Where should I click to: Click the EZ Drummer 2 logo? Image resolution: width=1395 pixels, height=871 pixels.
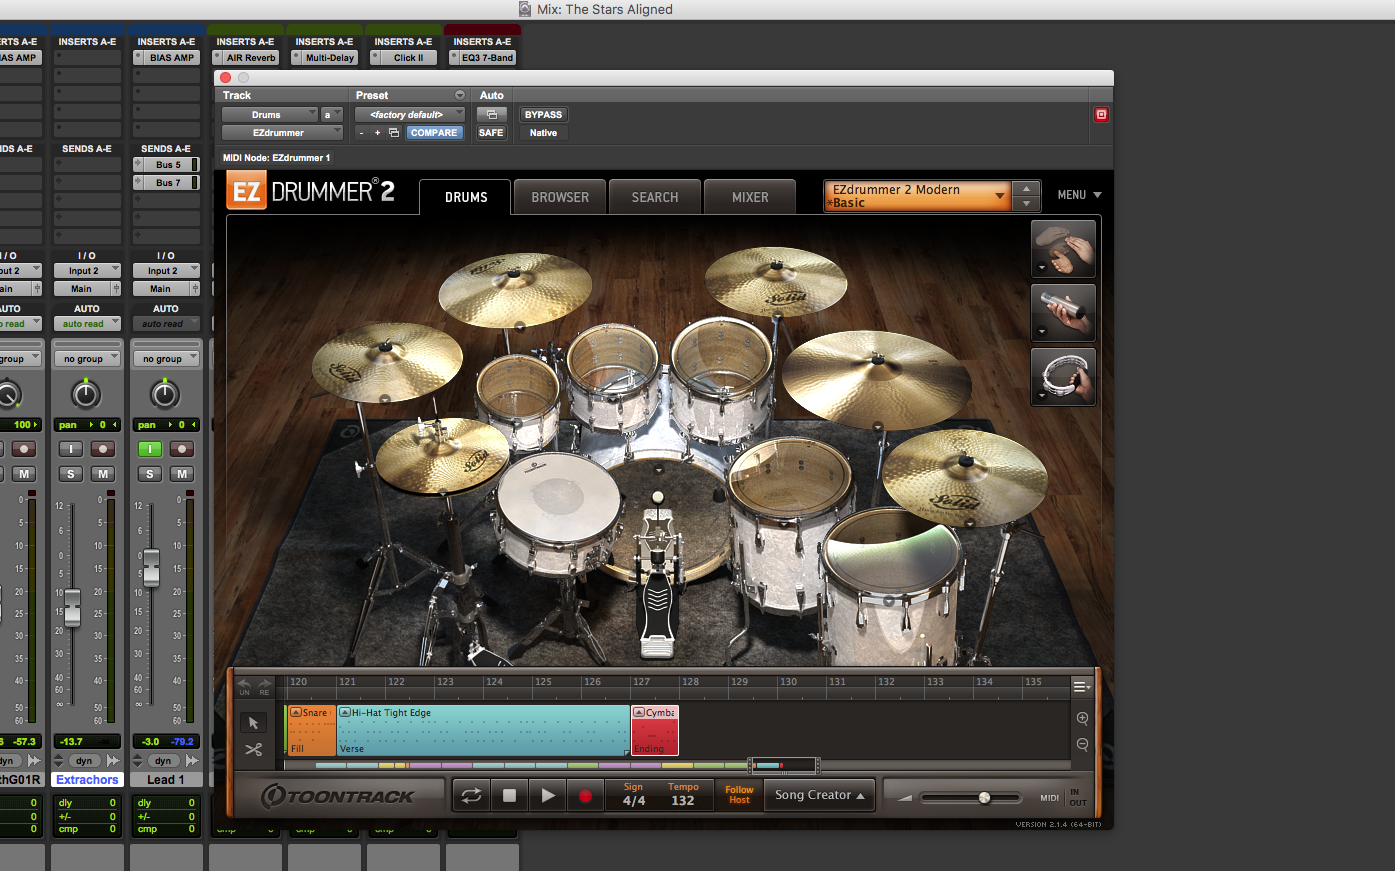tap(311, 192)
